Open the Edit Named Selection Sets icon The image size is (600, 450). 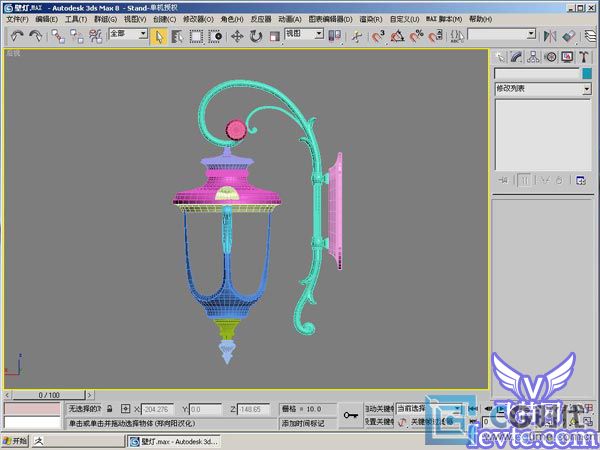[x=457, y=36]
